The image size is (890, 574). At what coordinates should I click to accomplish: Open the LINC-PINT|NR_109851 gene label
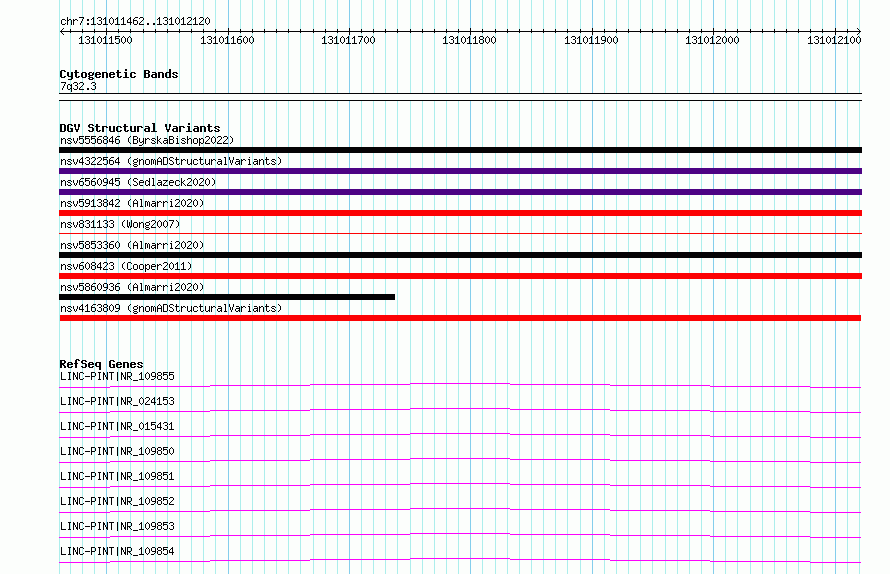point(117,476)
